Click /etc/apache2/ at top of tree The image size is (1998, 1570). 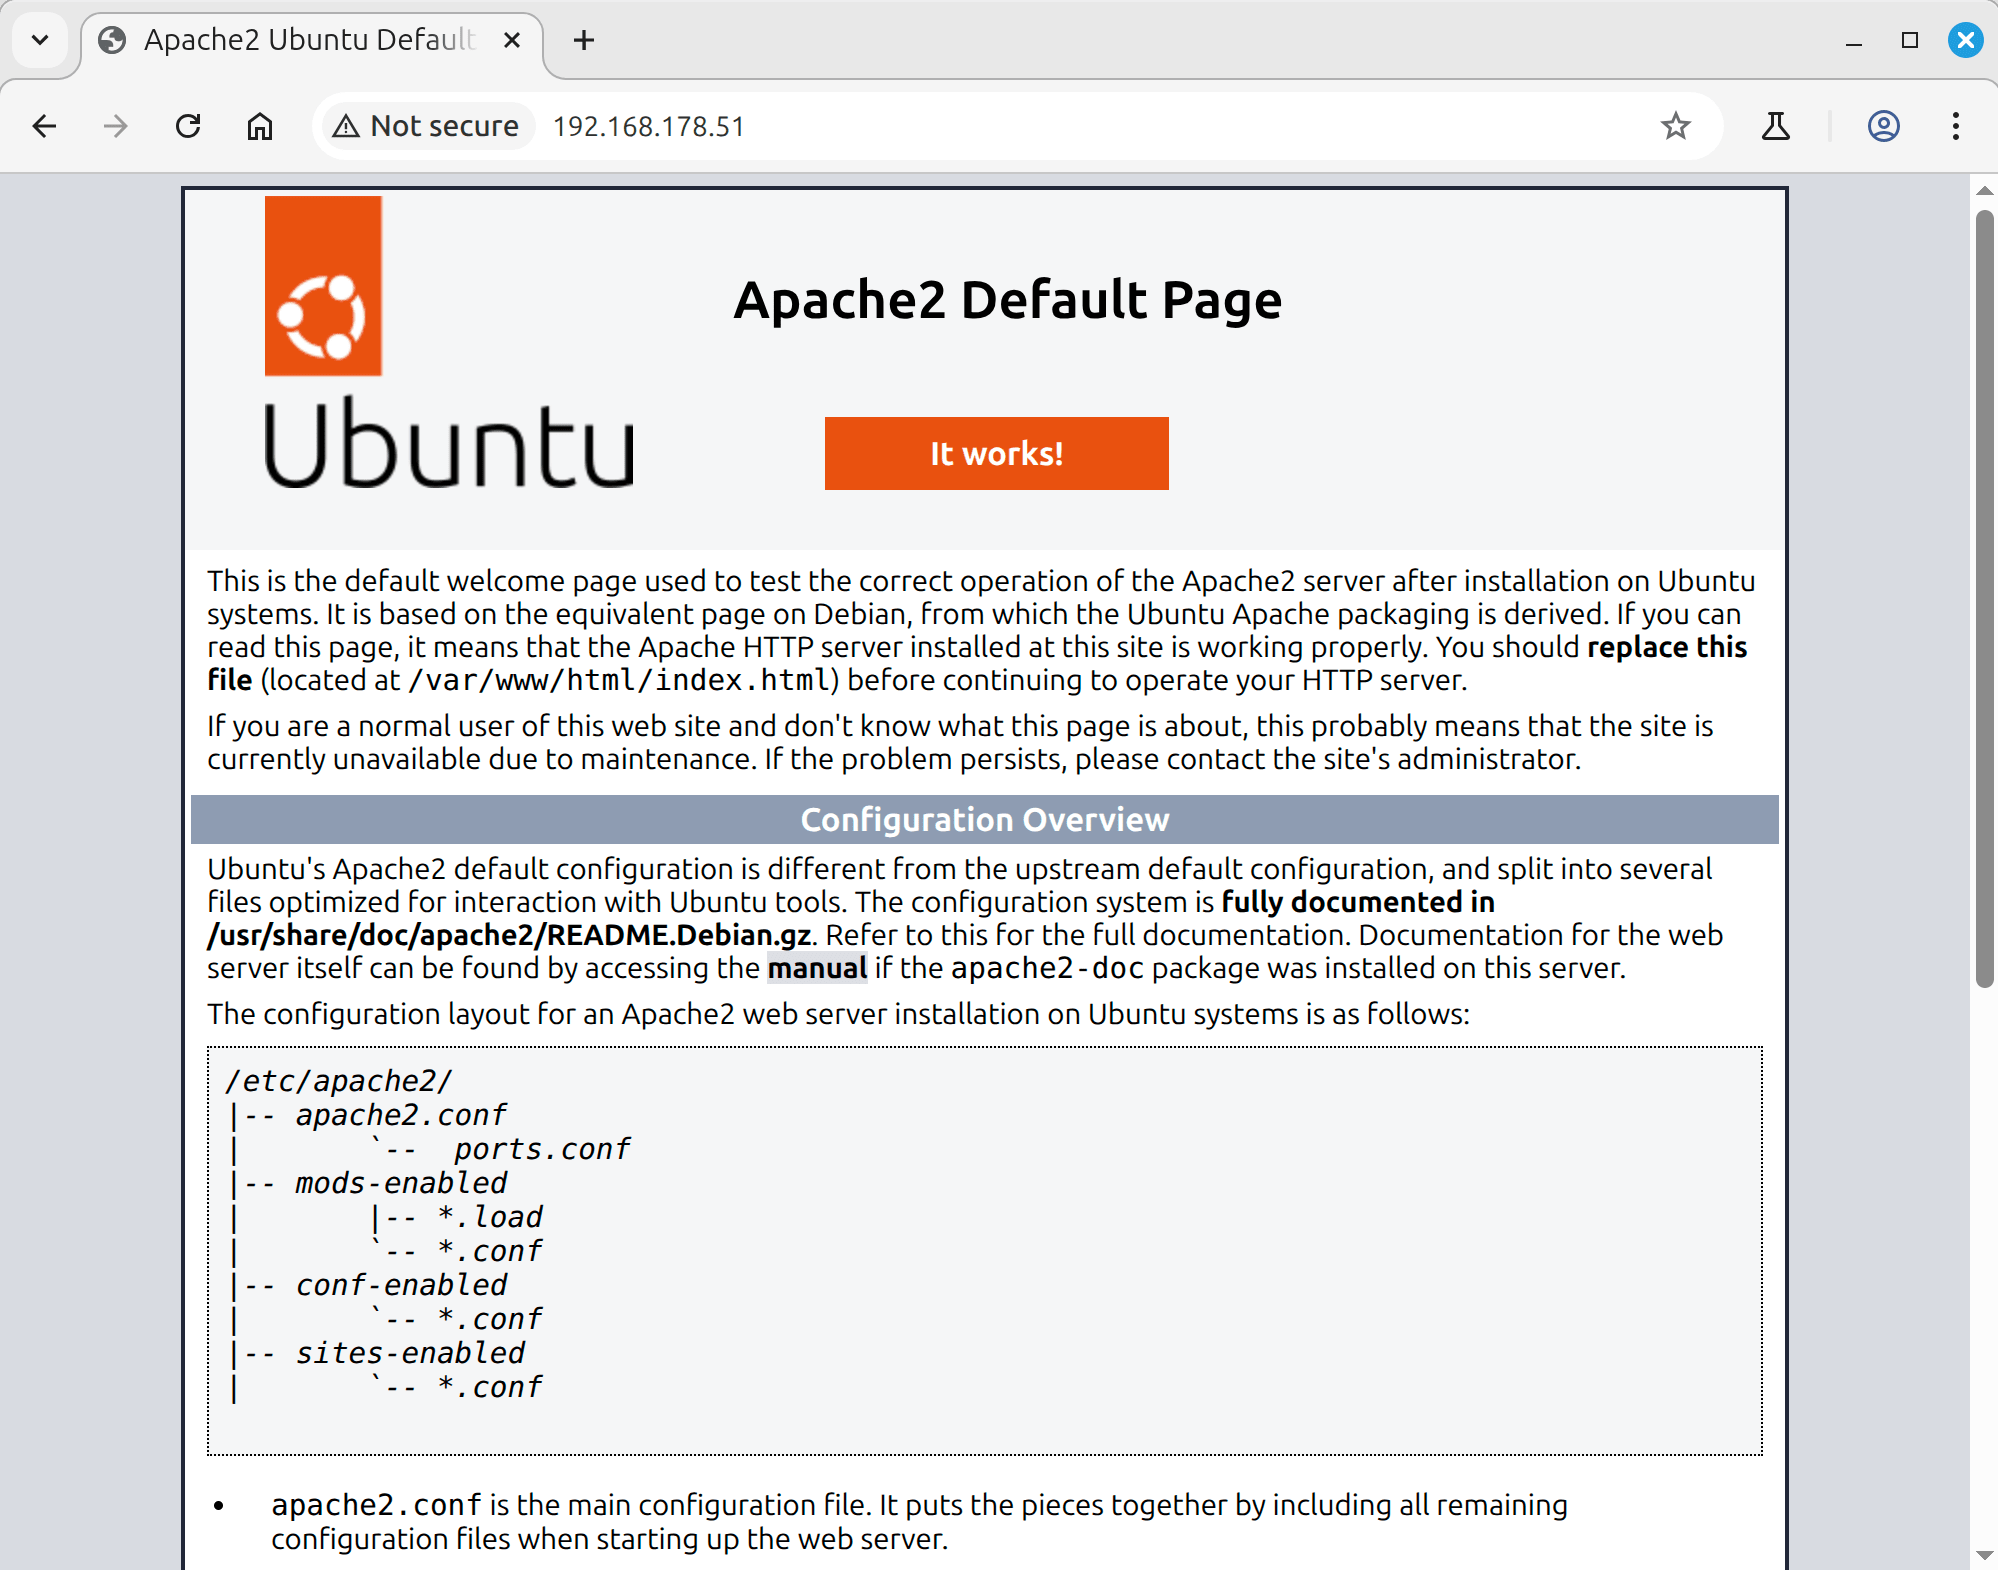pyautogui.click(x=338, y=1081)
